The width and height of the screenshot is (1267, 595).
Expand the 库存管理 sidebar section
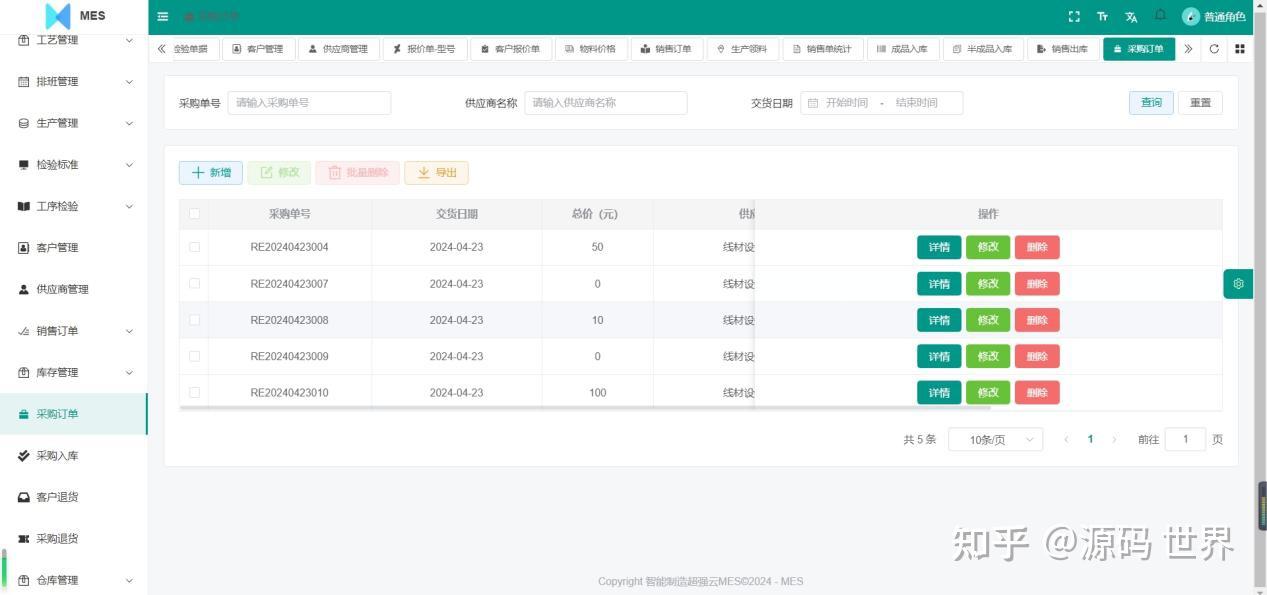[x=75, y=372]
